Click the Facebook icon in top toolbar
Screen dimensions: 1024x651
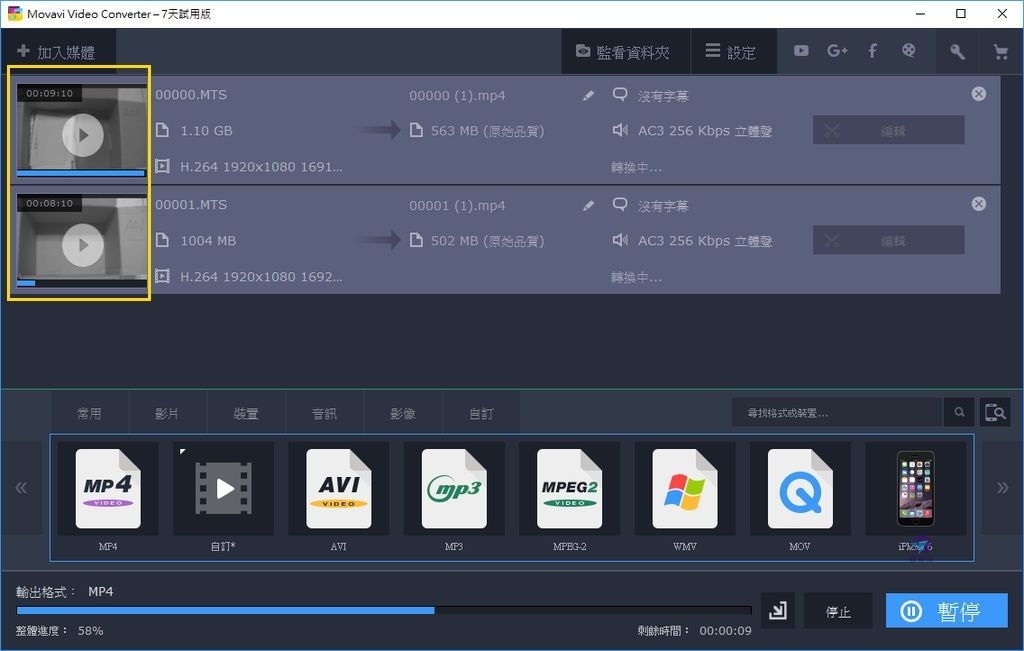click(x=872, y=51)
